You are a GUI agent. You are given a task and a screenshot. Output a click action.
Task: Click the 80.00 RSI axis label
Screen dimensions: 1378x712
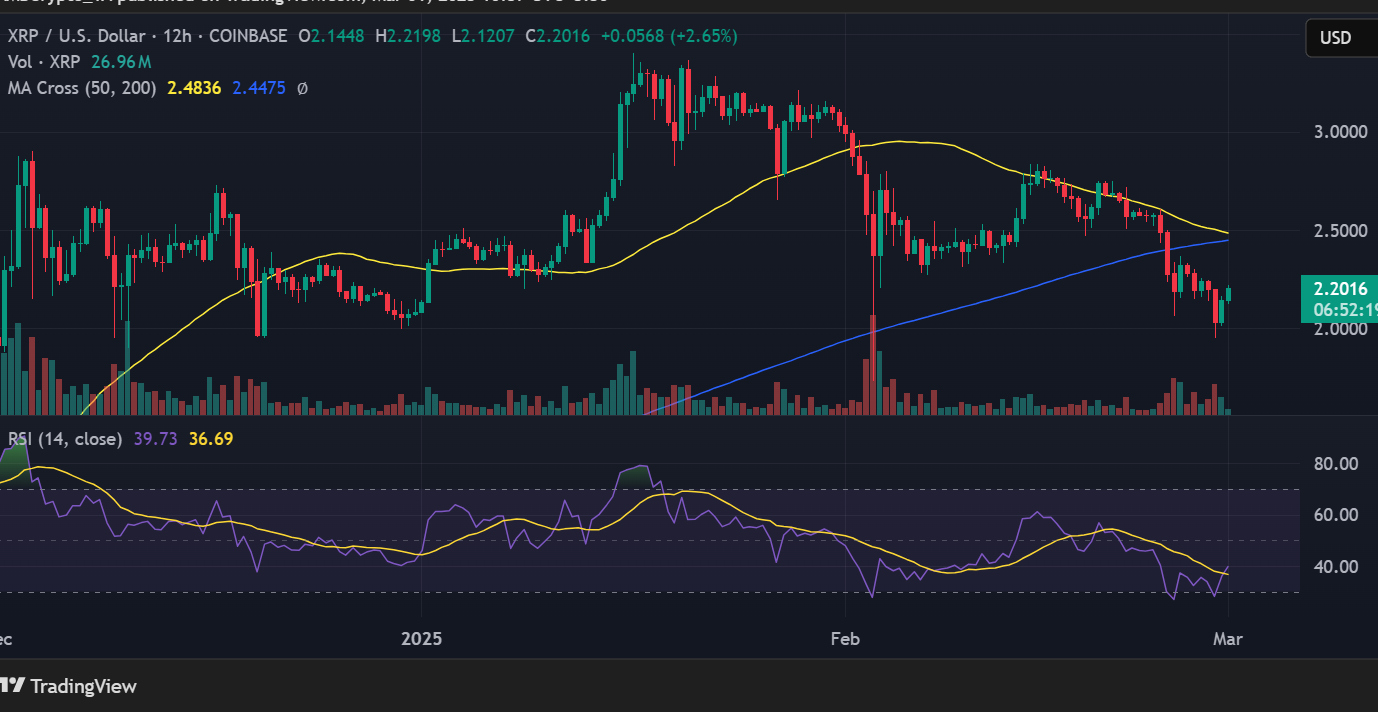point(1338,463)
